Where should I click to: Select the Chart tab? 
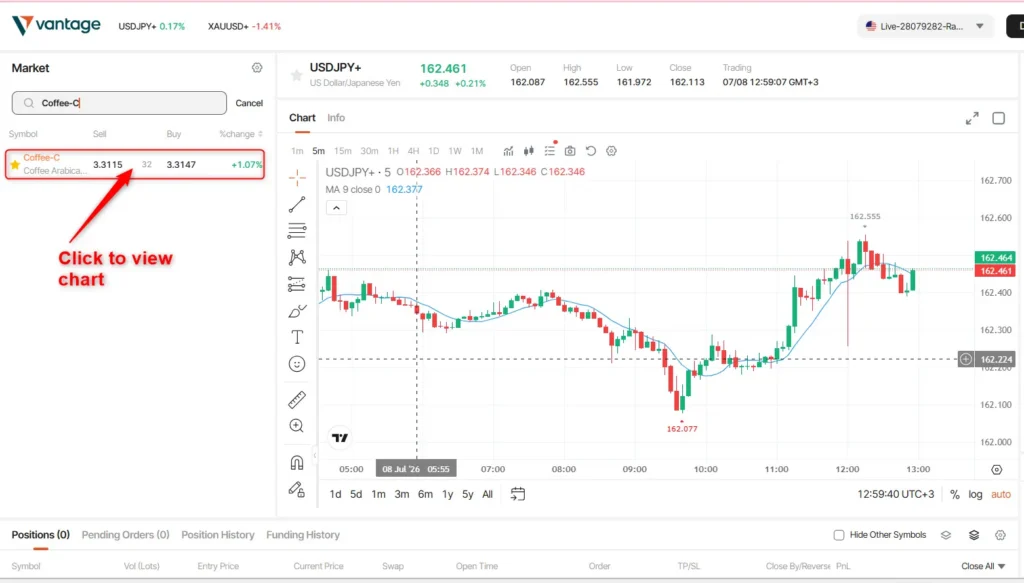[302, 118]
